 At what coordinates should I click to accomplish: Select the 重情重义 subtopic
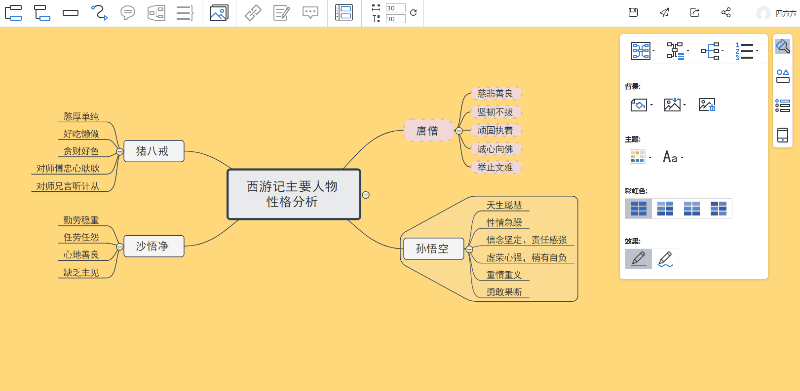coord(504,275)
